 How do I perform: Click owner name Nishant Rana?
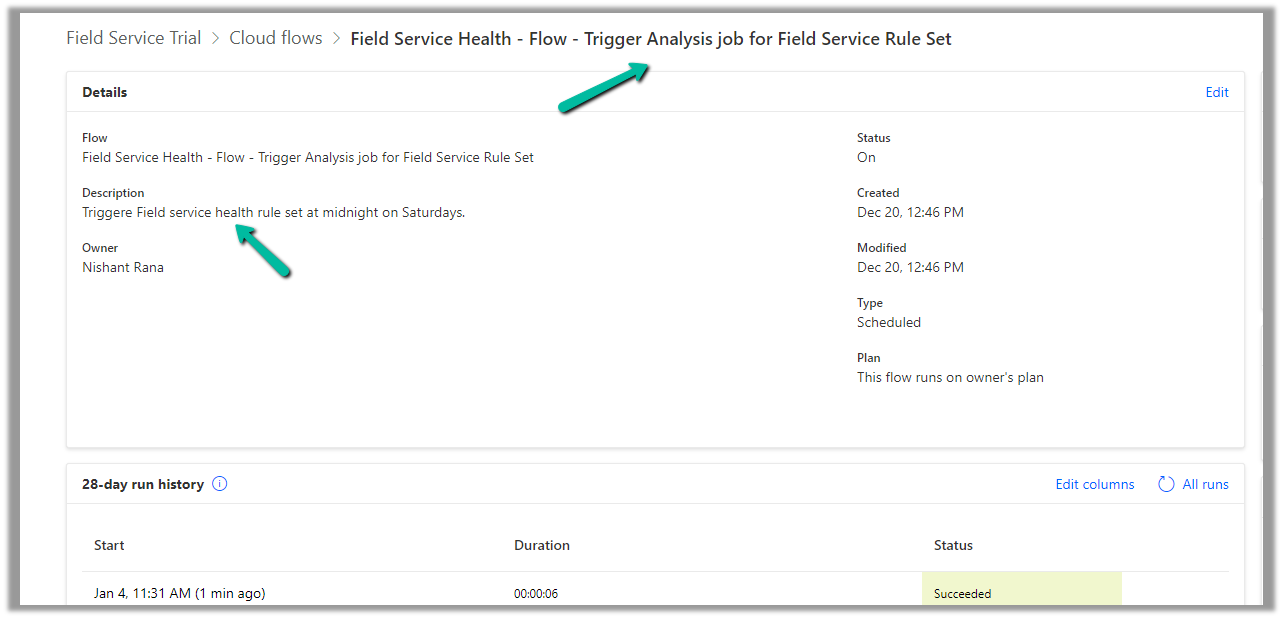(123, 267)
